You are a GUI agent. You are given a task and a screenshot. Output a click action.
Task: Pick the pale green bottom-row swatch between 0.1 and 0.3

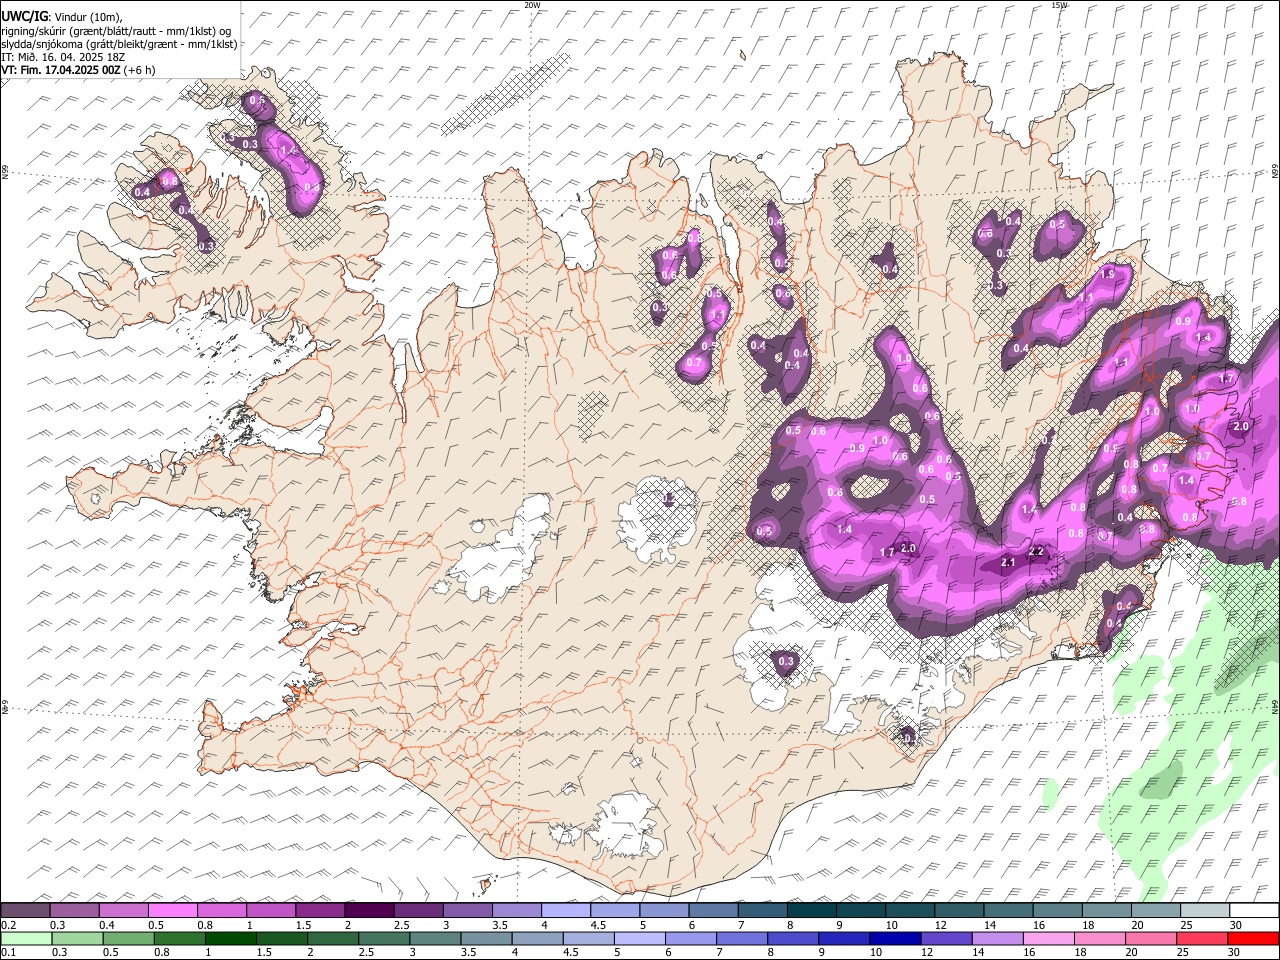pyautogui.click(x=26, y=938)
